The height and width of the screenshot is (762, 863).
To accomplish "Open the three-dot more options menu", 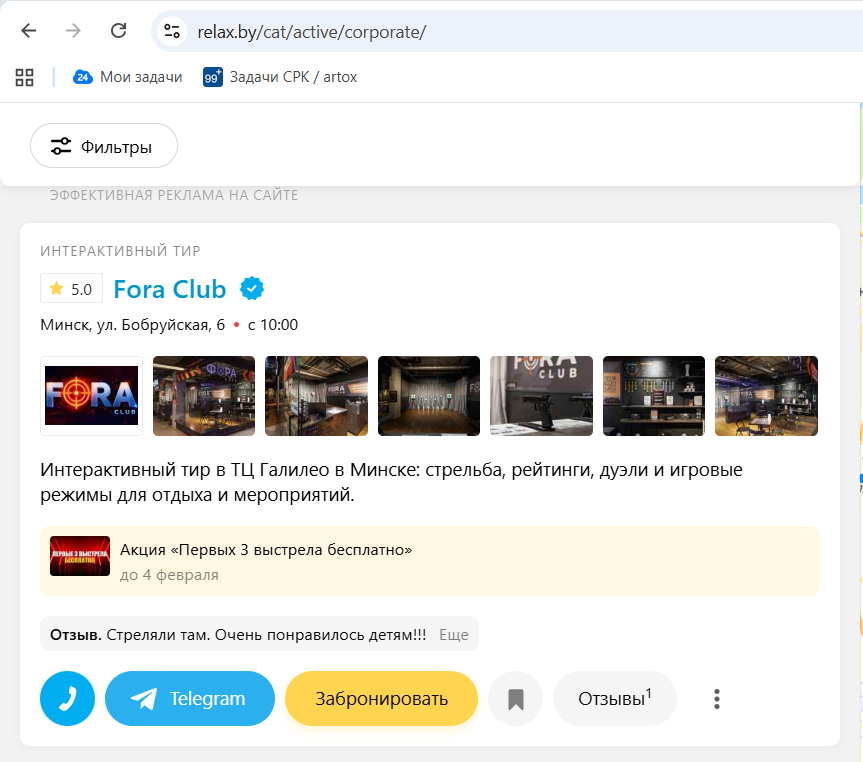I will tap(717, 698).
